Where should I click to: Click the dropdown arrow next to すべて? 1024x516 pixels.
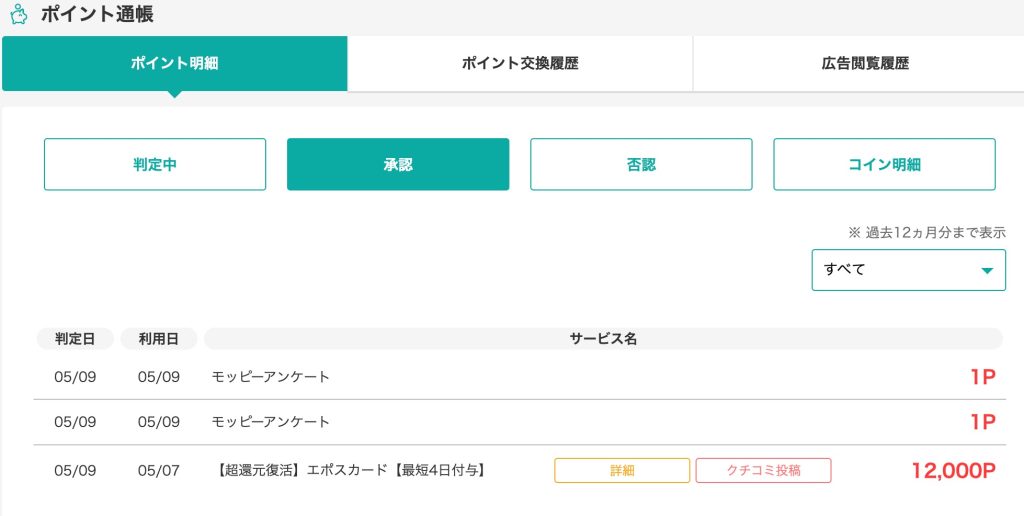click(x=987, y=271)
